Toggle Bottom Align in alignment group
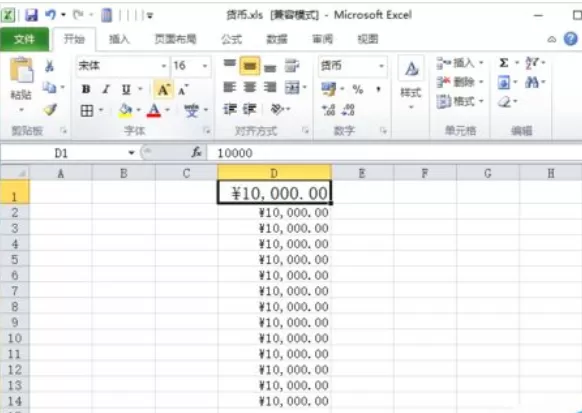 click(x=270, y=68)
